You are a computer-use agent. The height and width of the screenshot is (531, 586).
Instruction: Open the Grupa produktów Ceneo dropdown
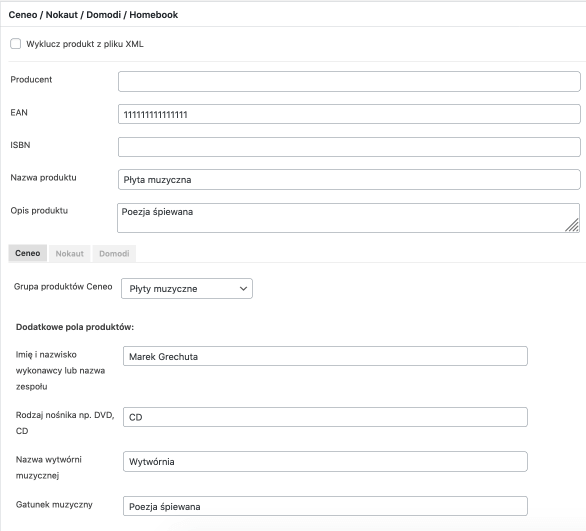[187, 288]
